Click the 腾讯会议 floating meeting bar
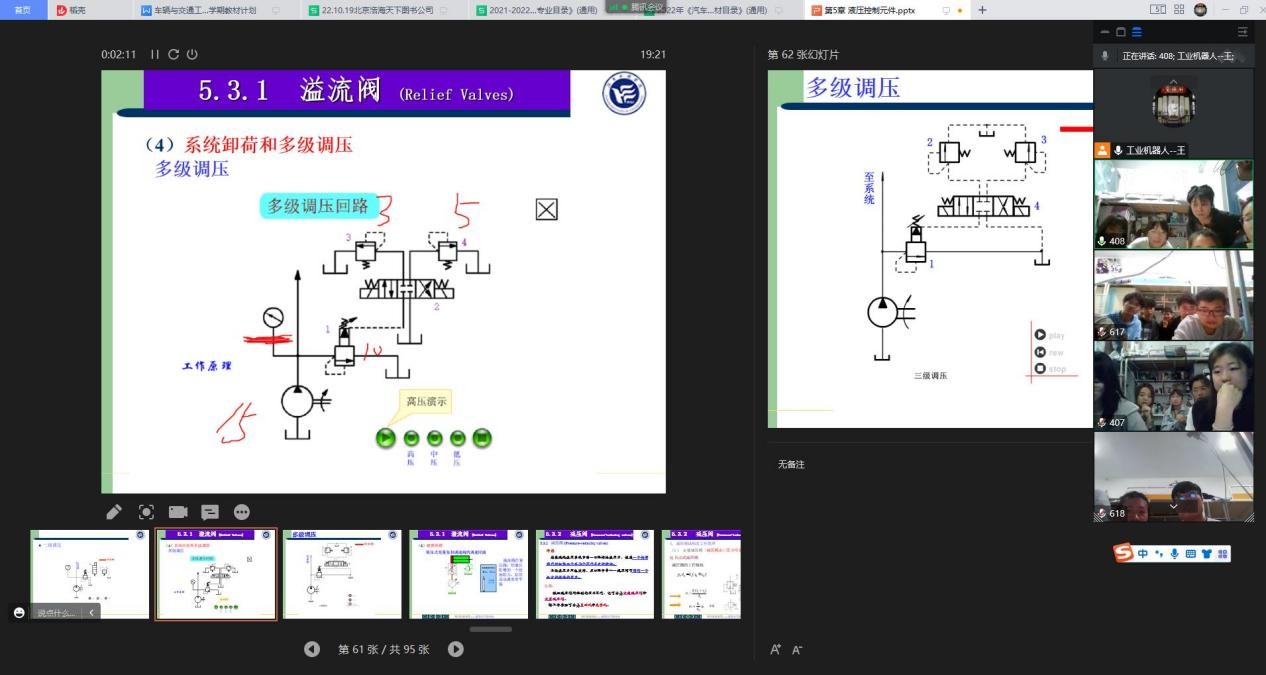 634,7
